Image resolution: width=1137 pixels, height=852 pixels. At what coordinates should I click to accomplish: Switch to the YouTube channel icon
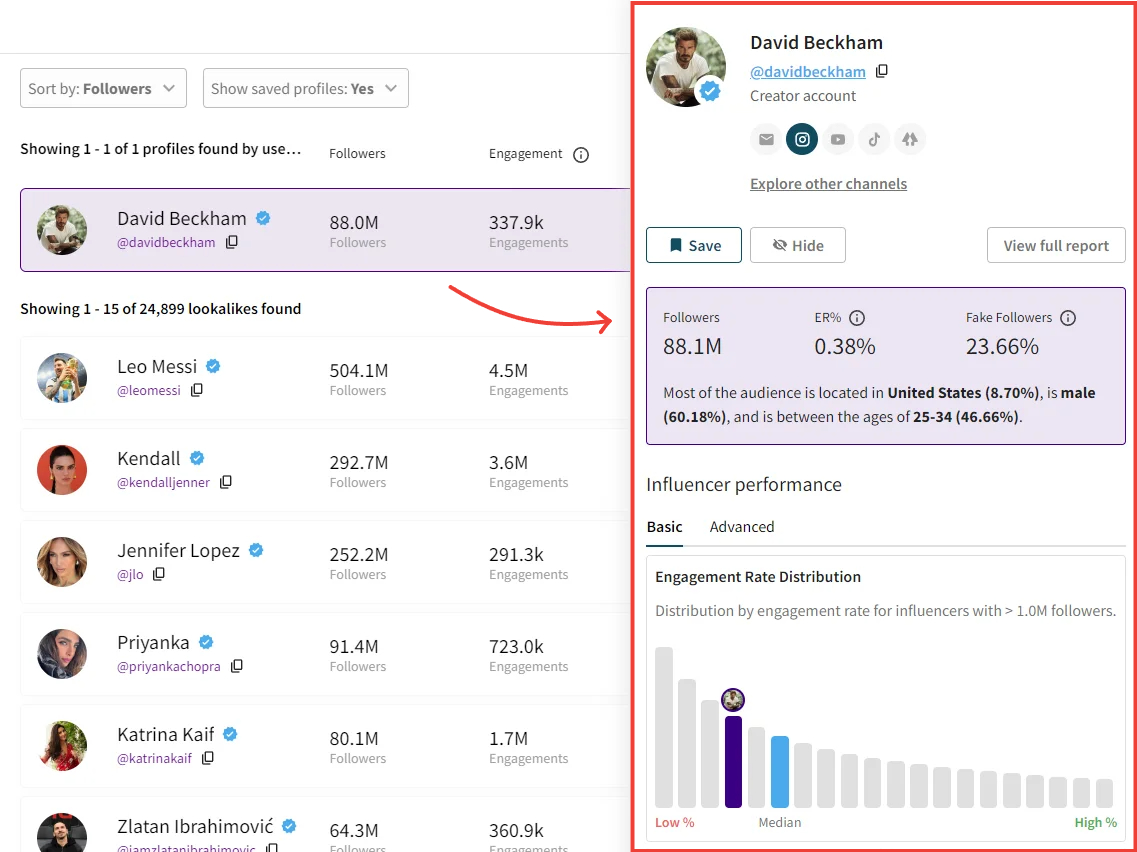pos(838,139)
